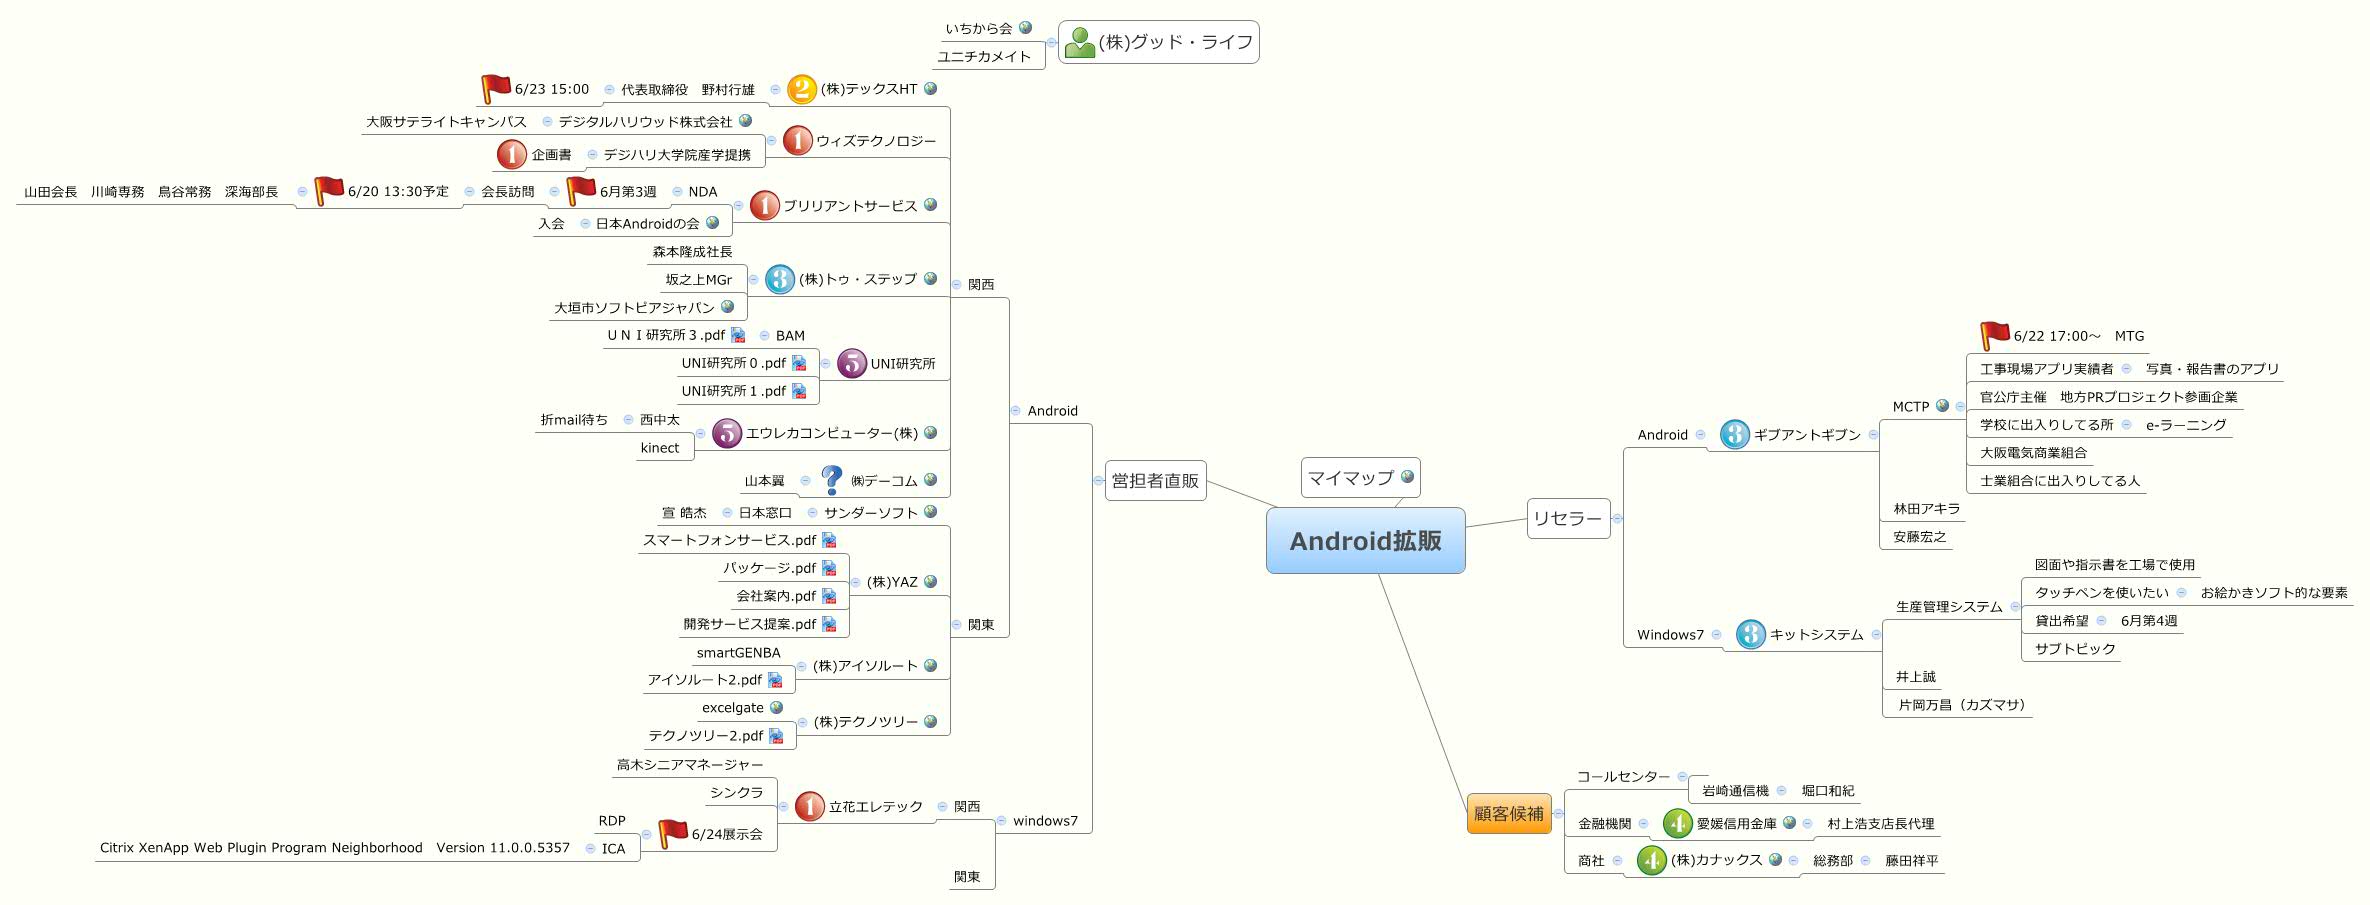The height and width of the screenshot is (905, 2370).
Task: Click priority 3 marker on (株)トゥ・ステップ
Action: coord(780,279)
